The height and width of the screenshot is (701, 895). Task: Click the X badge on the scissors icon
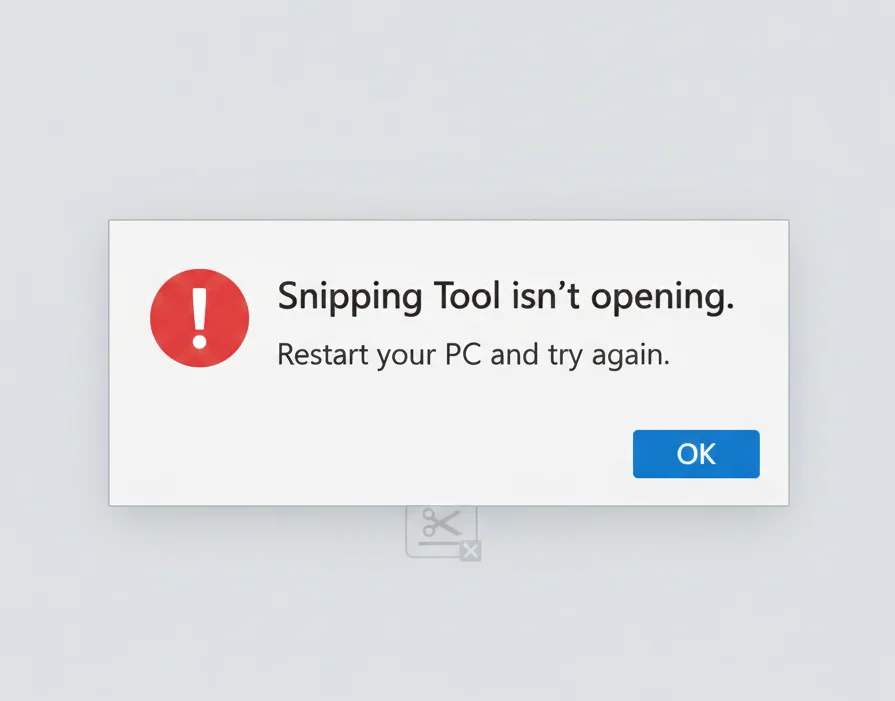[x=470, y=552]
